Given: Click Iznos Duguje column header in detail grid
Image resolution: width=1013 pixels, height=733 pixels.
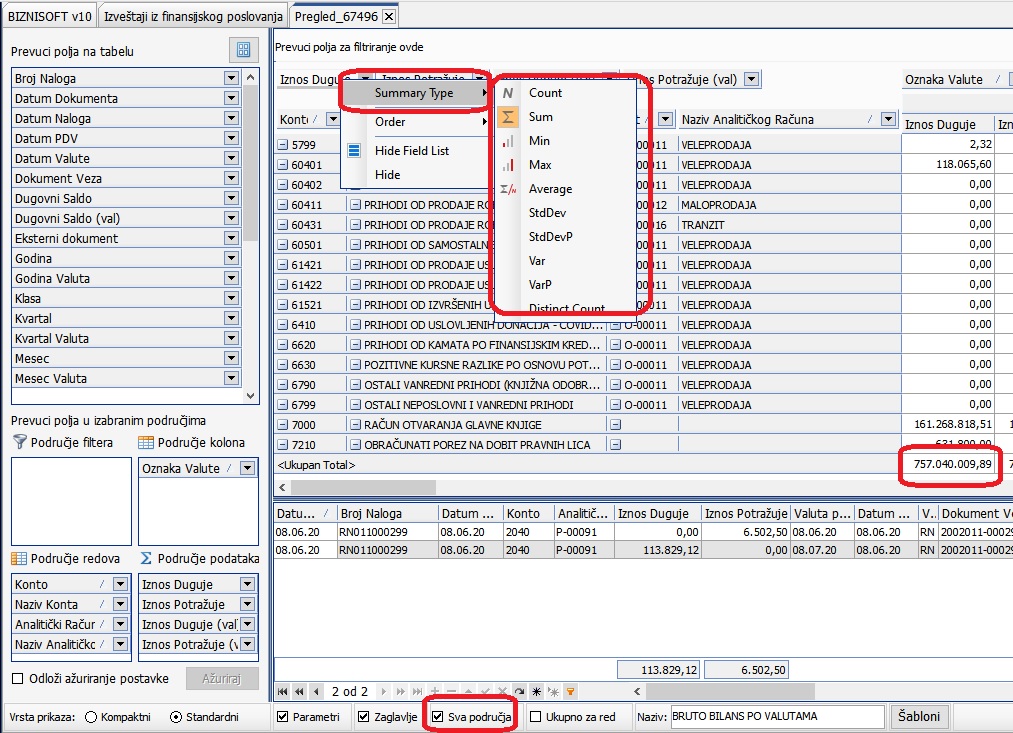Looking at the screenshot, I should (x=657, y=513).
